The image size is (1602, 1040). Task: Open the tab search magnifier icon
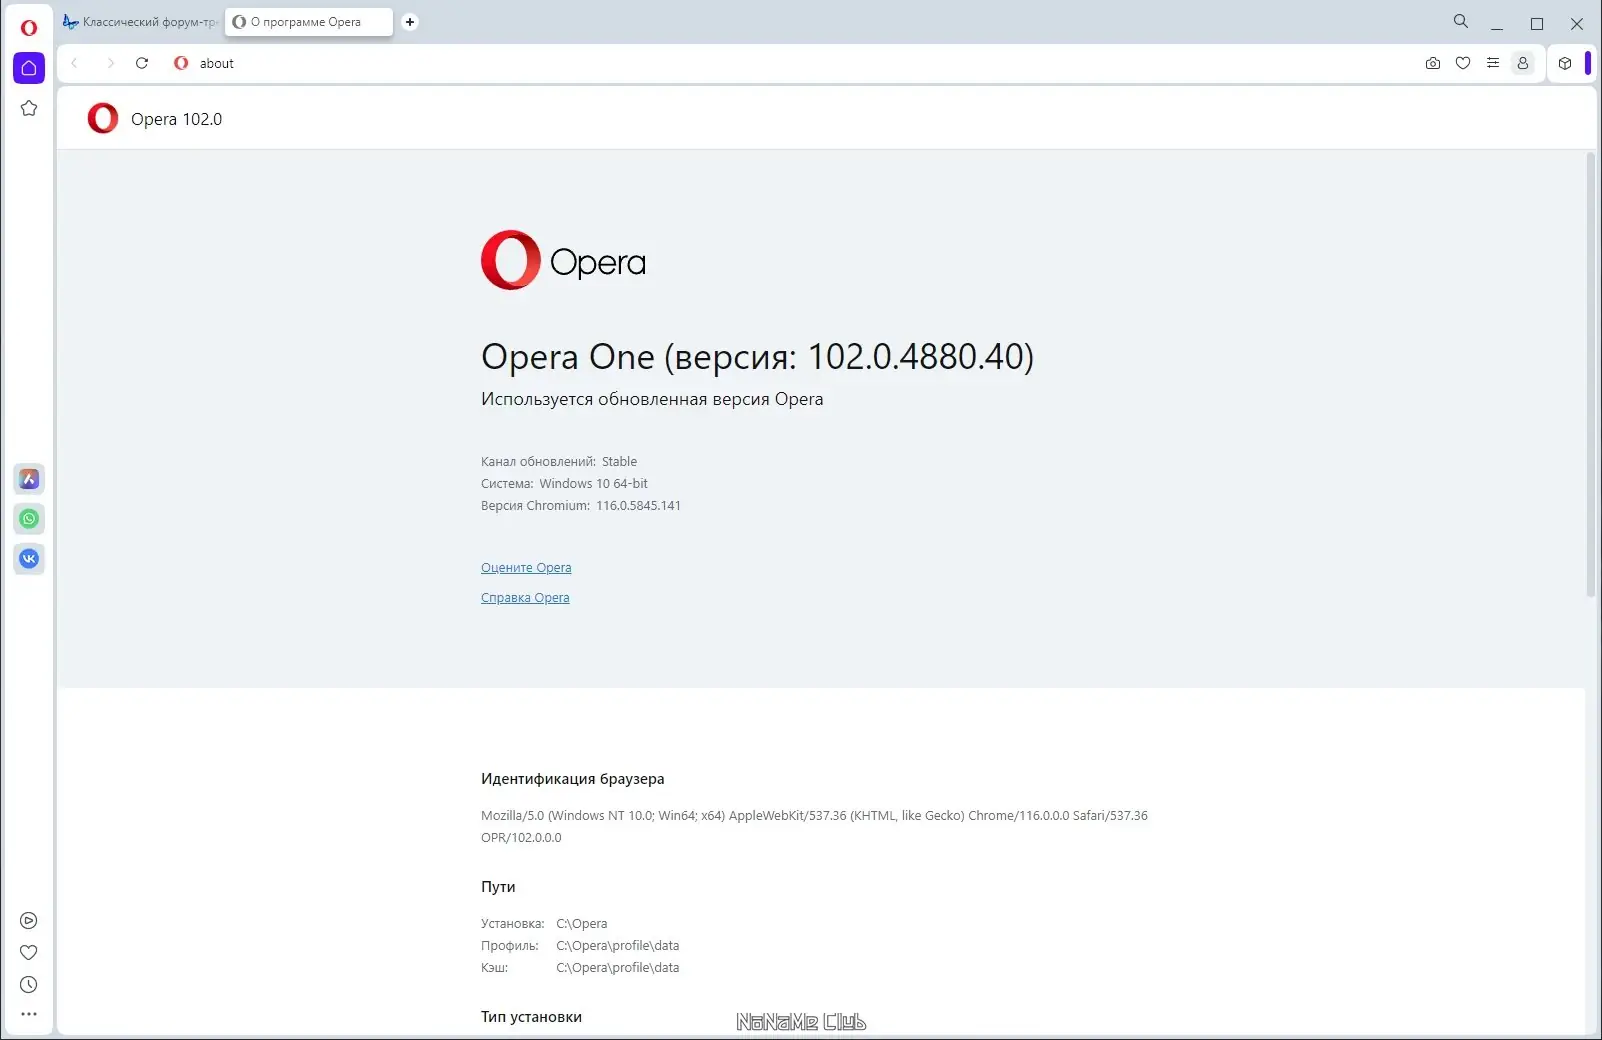point(1461,21)
